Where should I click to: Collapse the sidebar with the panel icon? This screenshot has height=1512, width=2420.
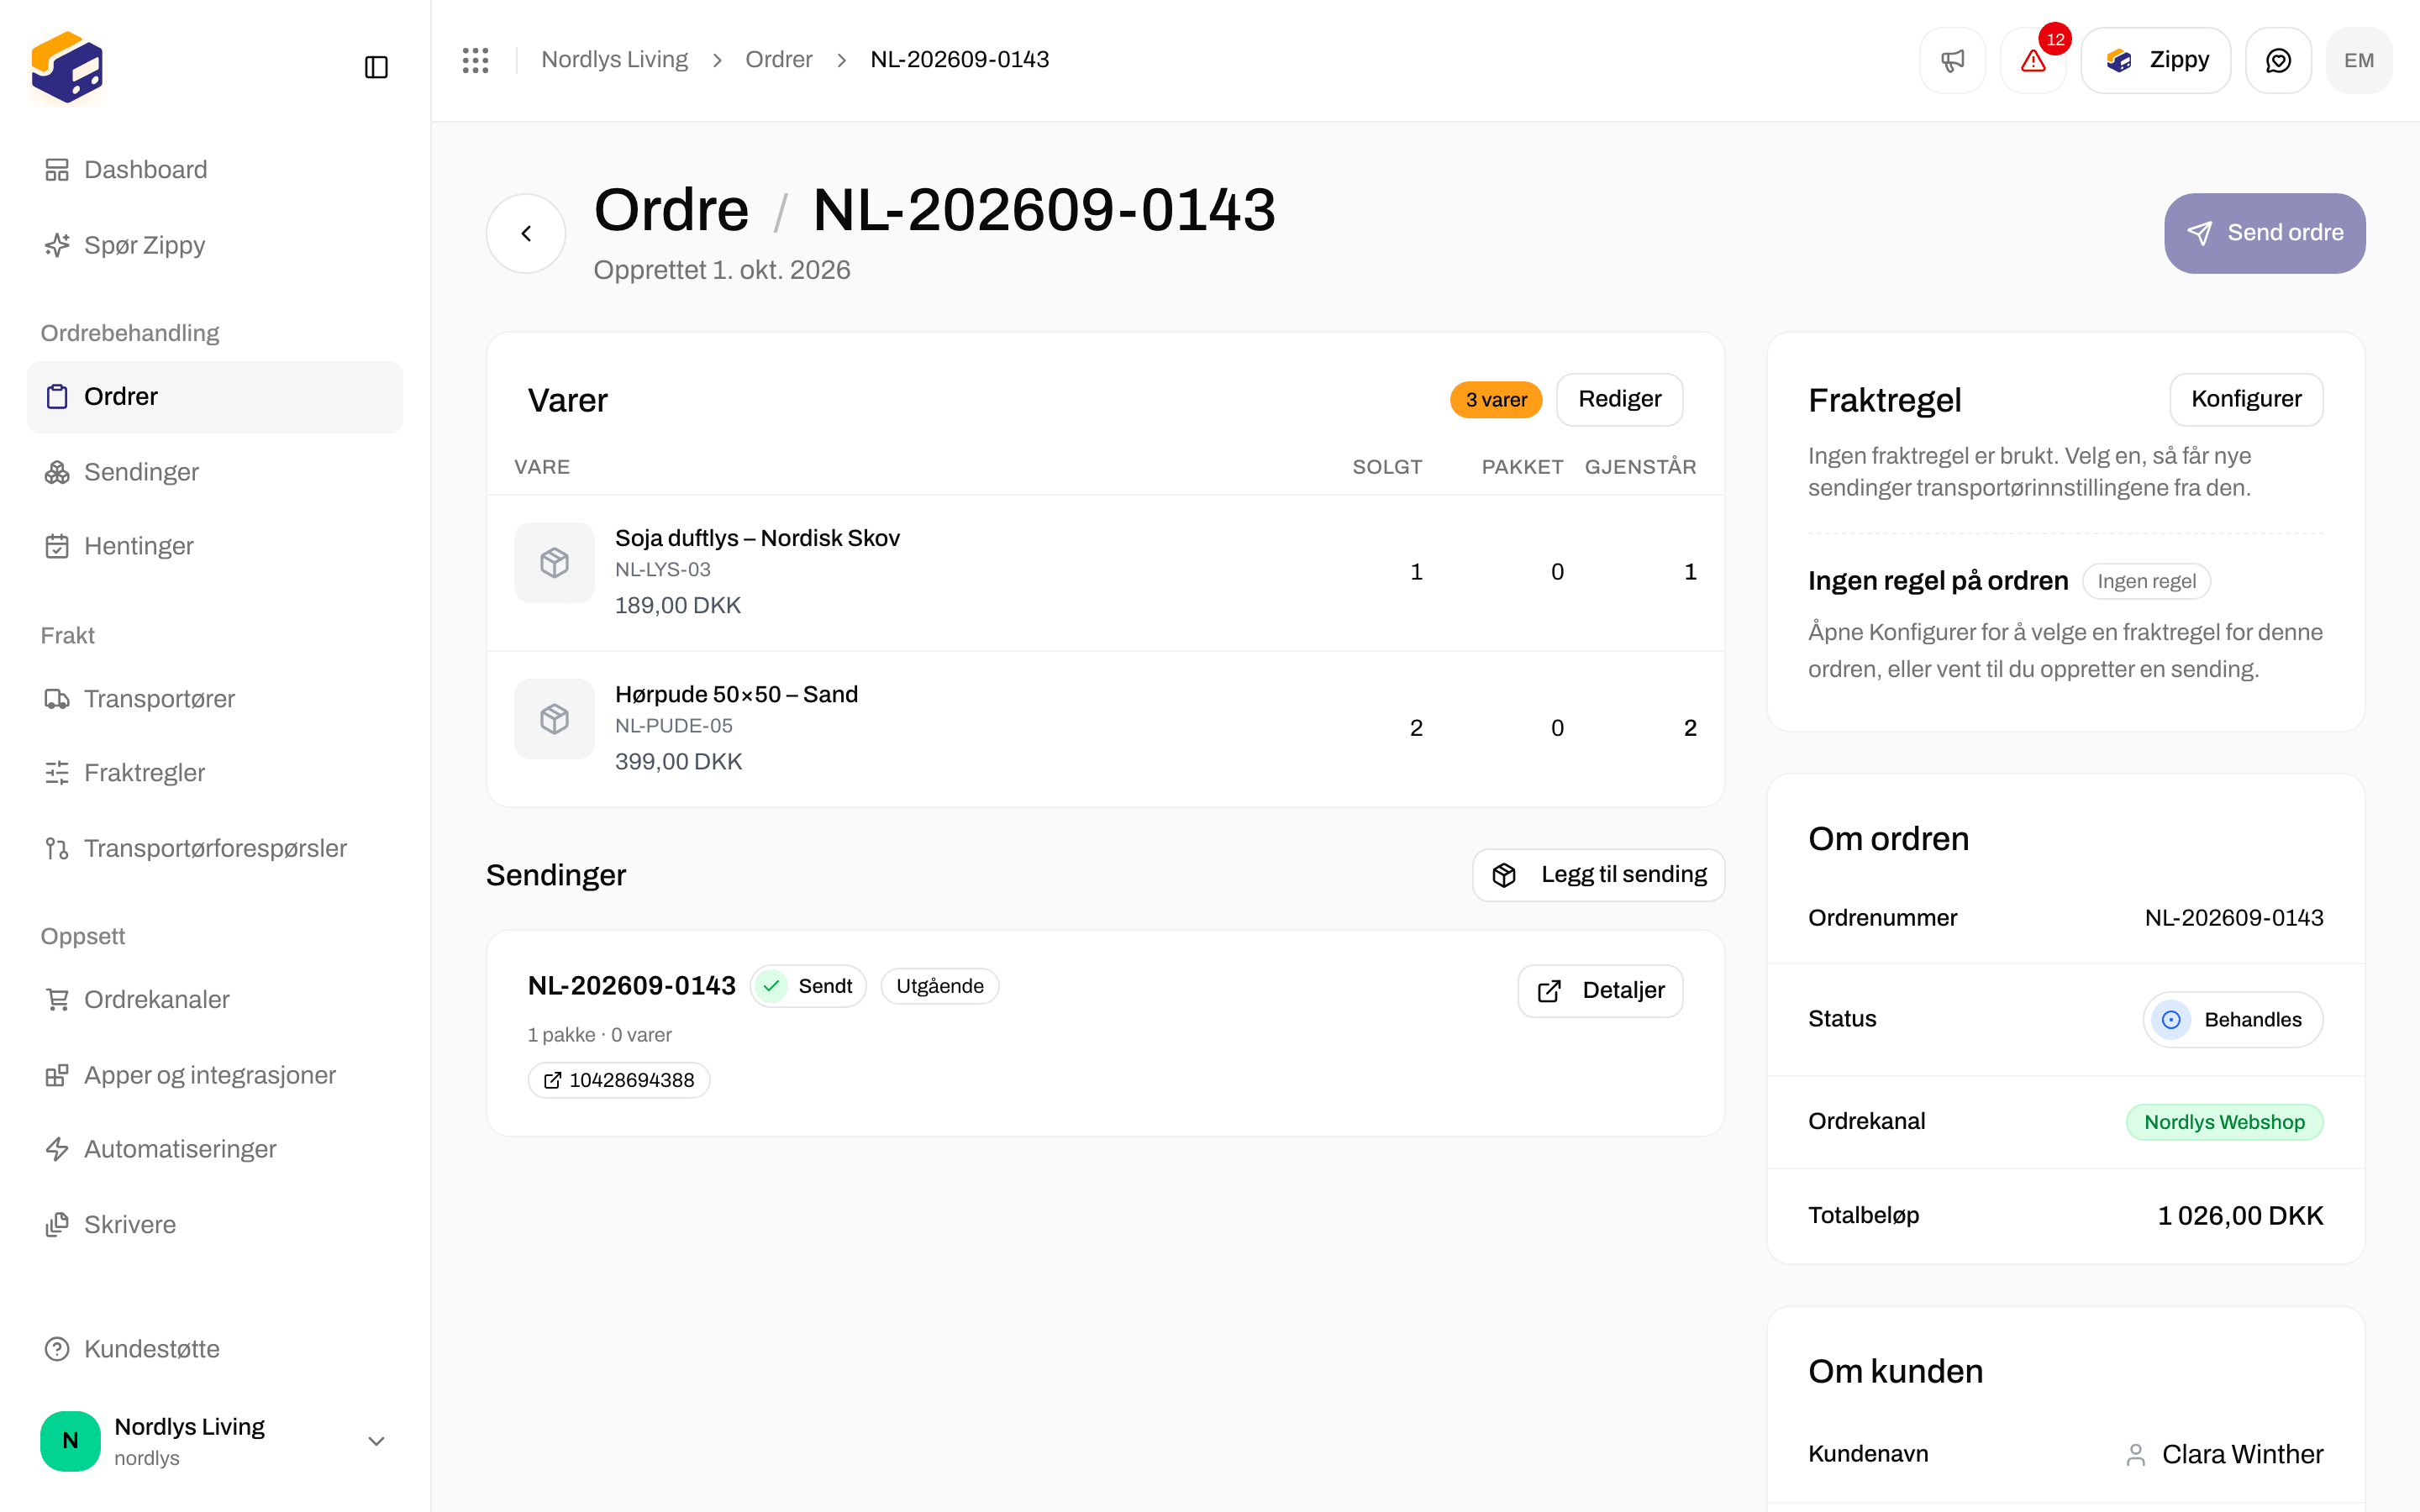point(376,67)
